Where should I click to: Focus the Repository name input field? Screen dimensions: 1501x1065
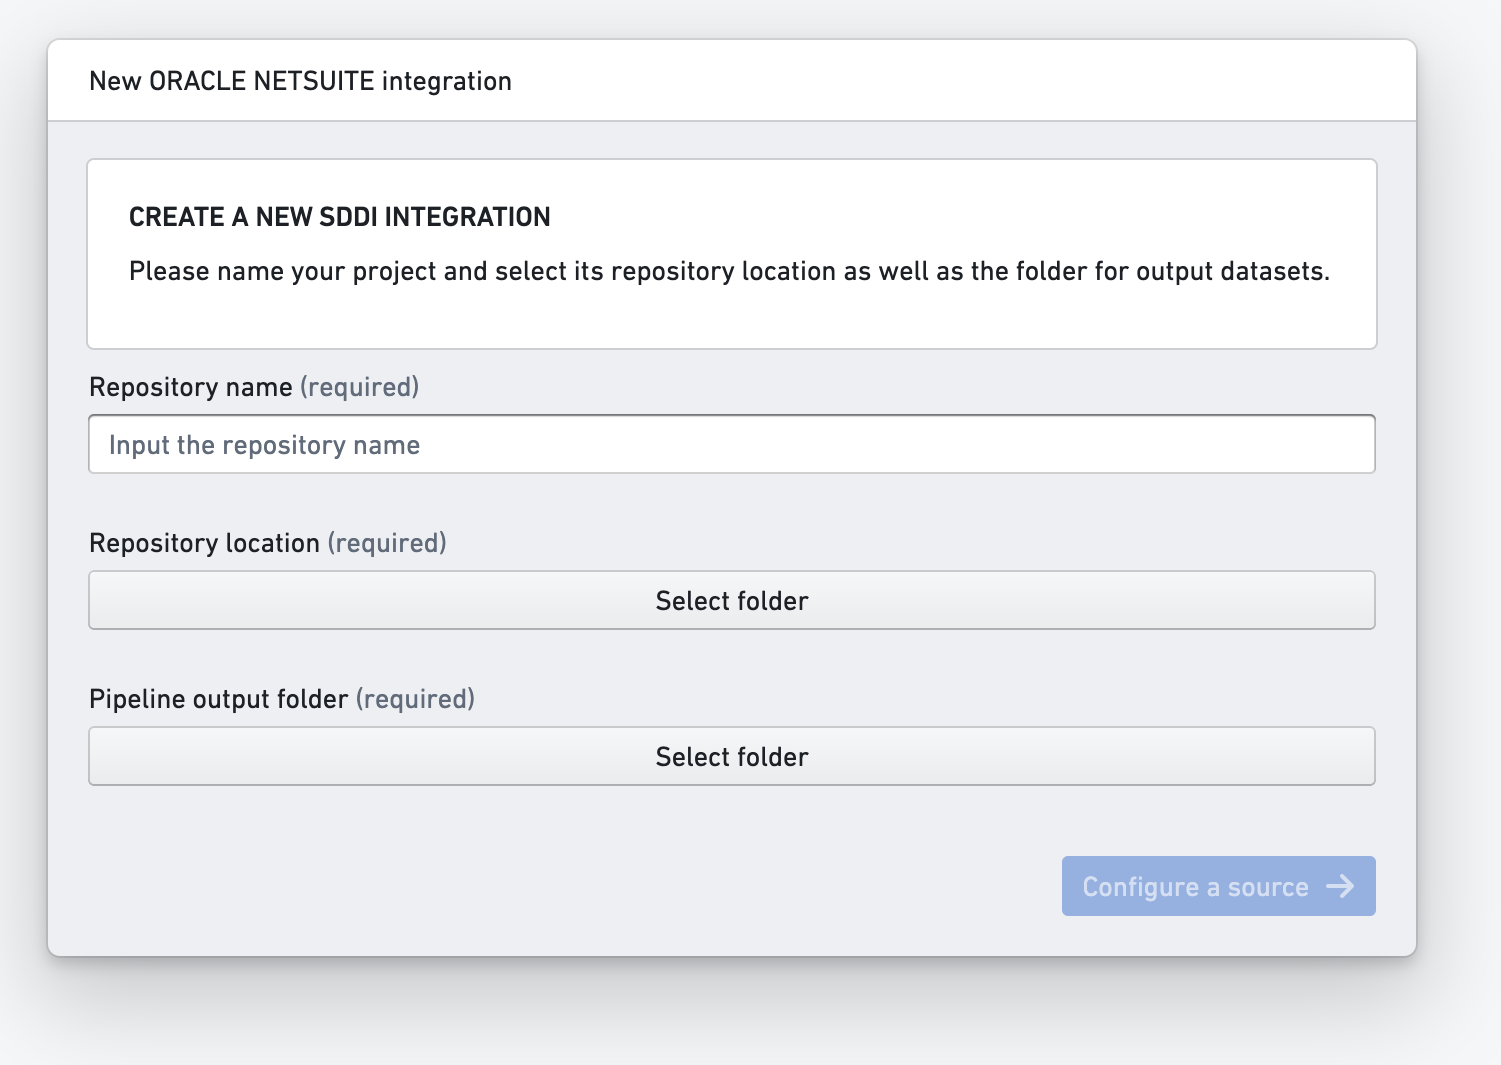click(732, 444)
